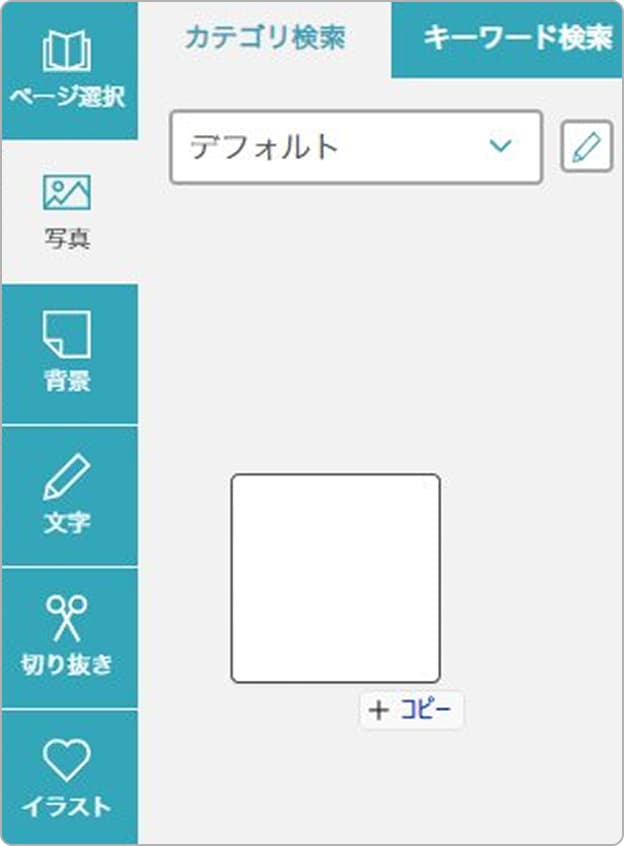The image size is (624, 846).
Task: Click the pencil edit icon beside the dropdown
Action: 587,146
